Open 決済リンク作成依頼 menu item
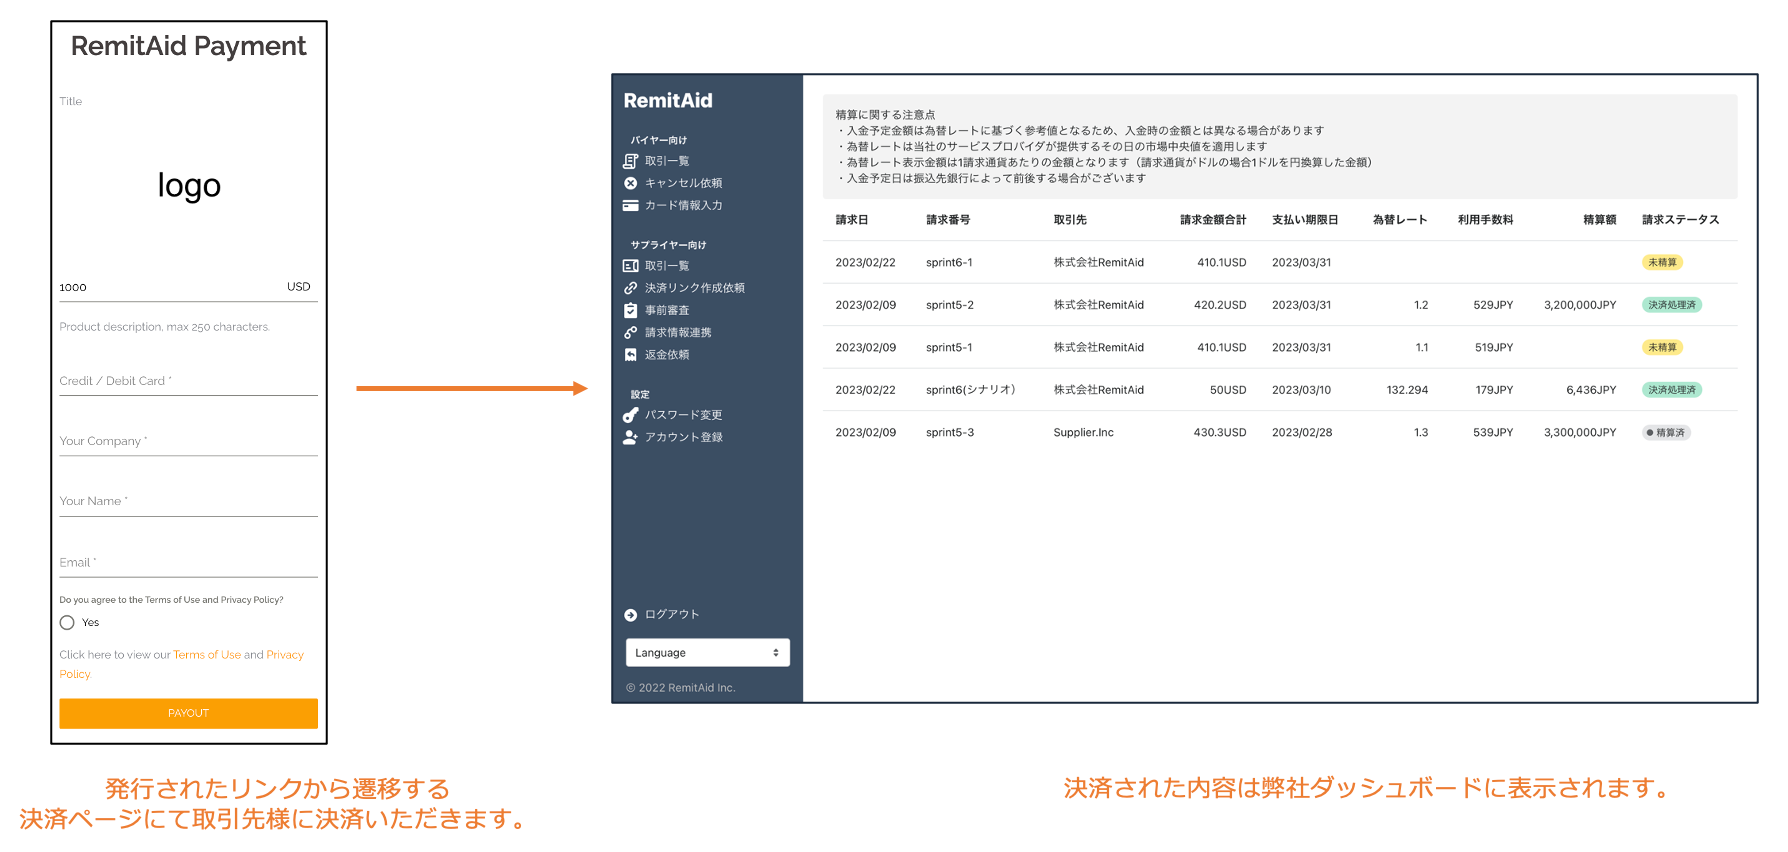Viewport: 1788px width, 852px height. coord(694,288)
